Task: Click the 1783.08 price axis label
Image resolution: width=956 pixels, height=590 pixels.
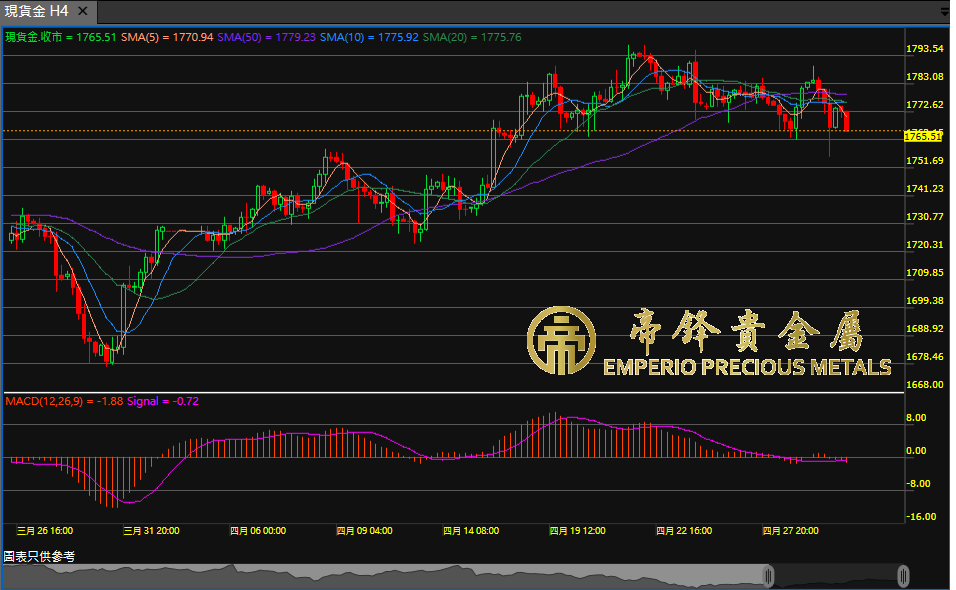Action: [x=924, y=77]
